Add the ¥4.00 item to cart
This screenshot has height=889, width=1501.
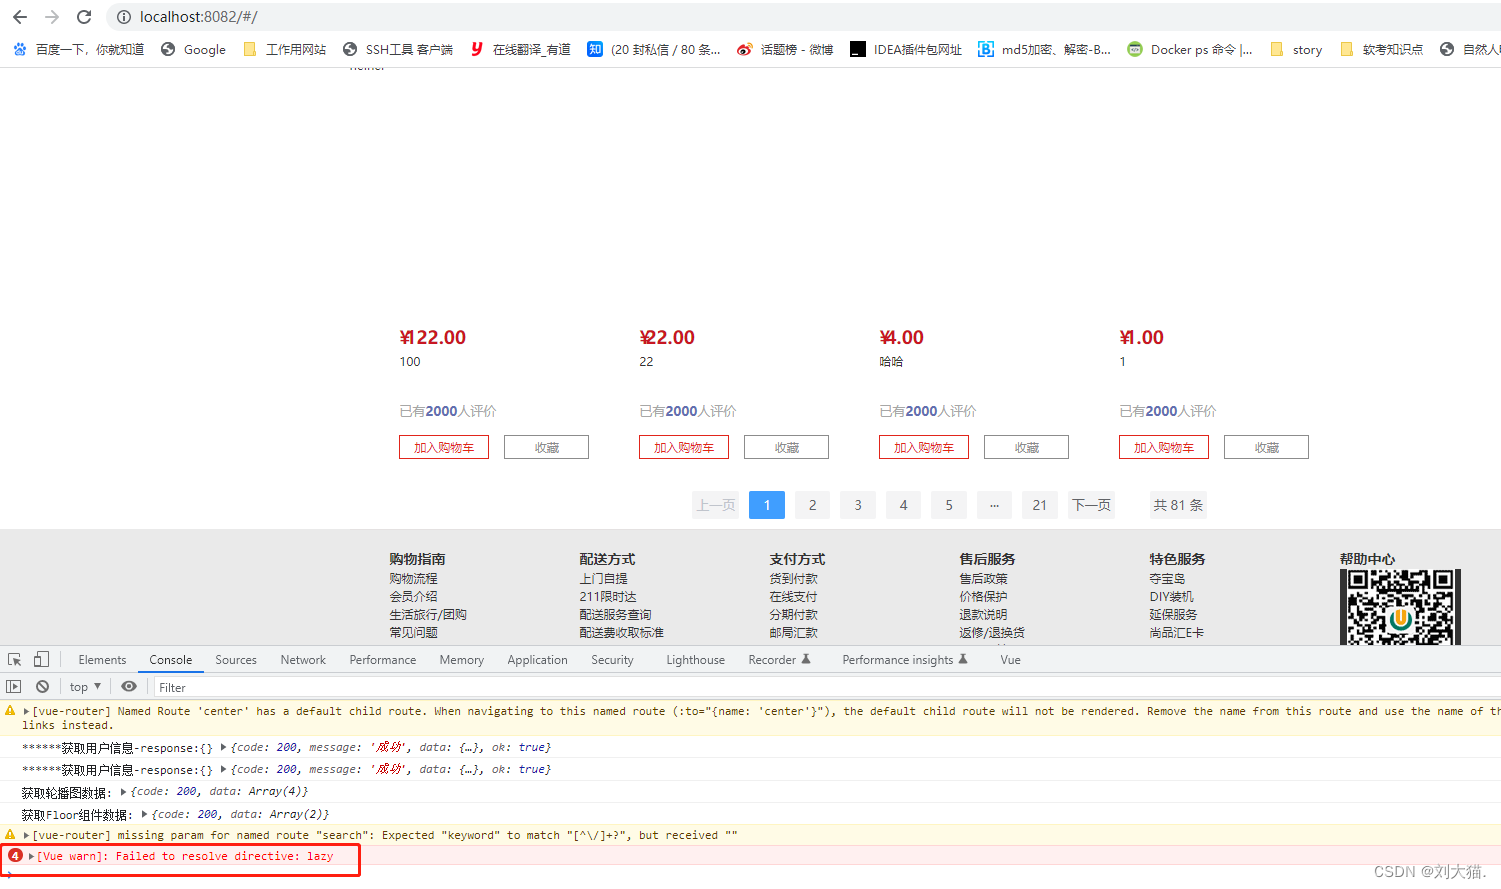(924, 447)
